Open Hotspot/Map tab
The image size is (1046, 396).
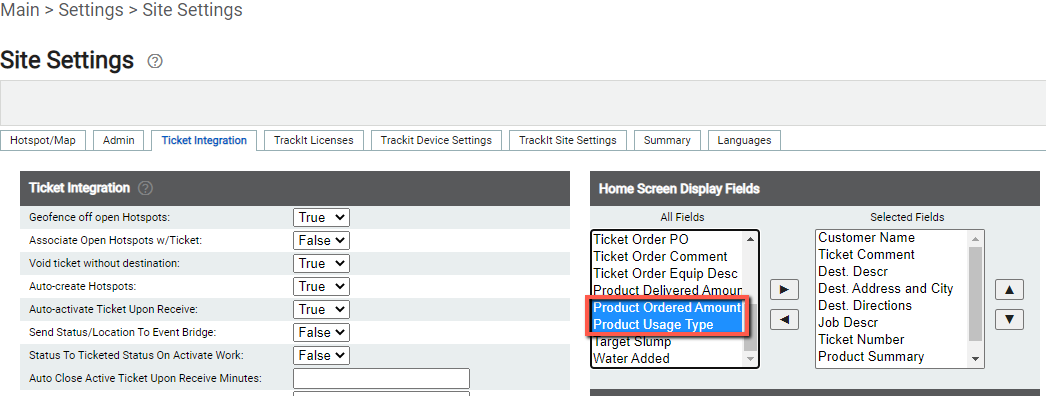coord(43,140)
